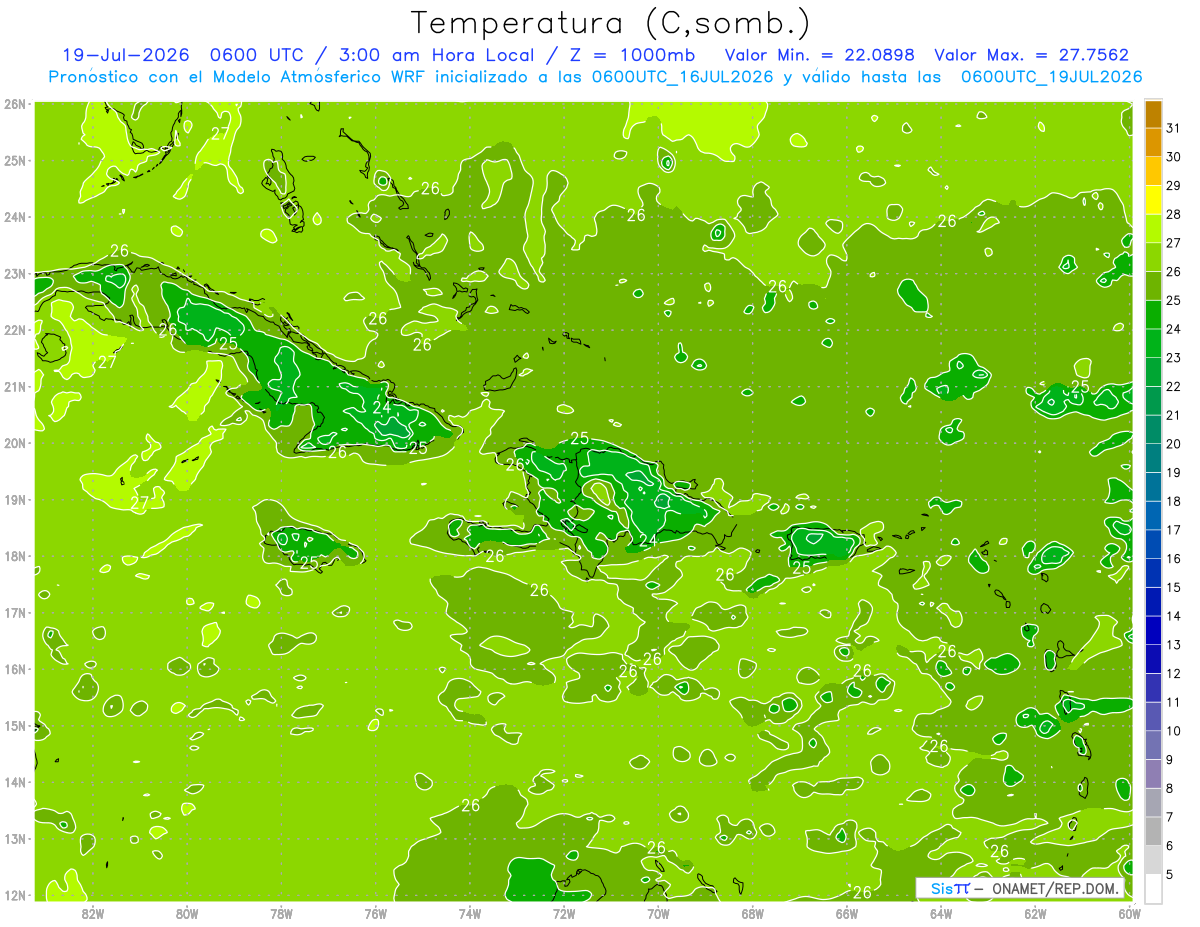Click the "0600UTC_19JUL2026" valid time

(1051, 77)
